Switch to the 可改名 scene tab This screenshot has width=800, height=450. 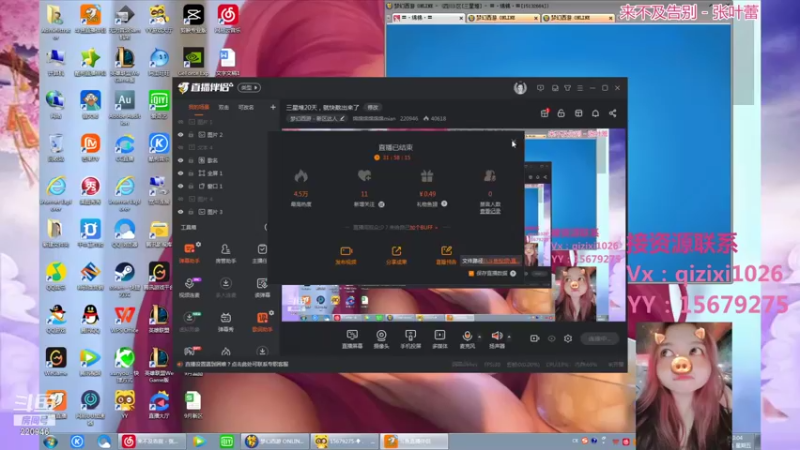(246, 107)
